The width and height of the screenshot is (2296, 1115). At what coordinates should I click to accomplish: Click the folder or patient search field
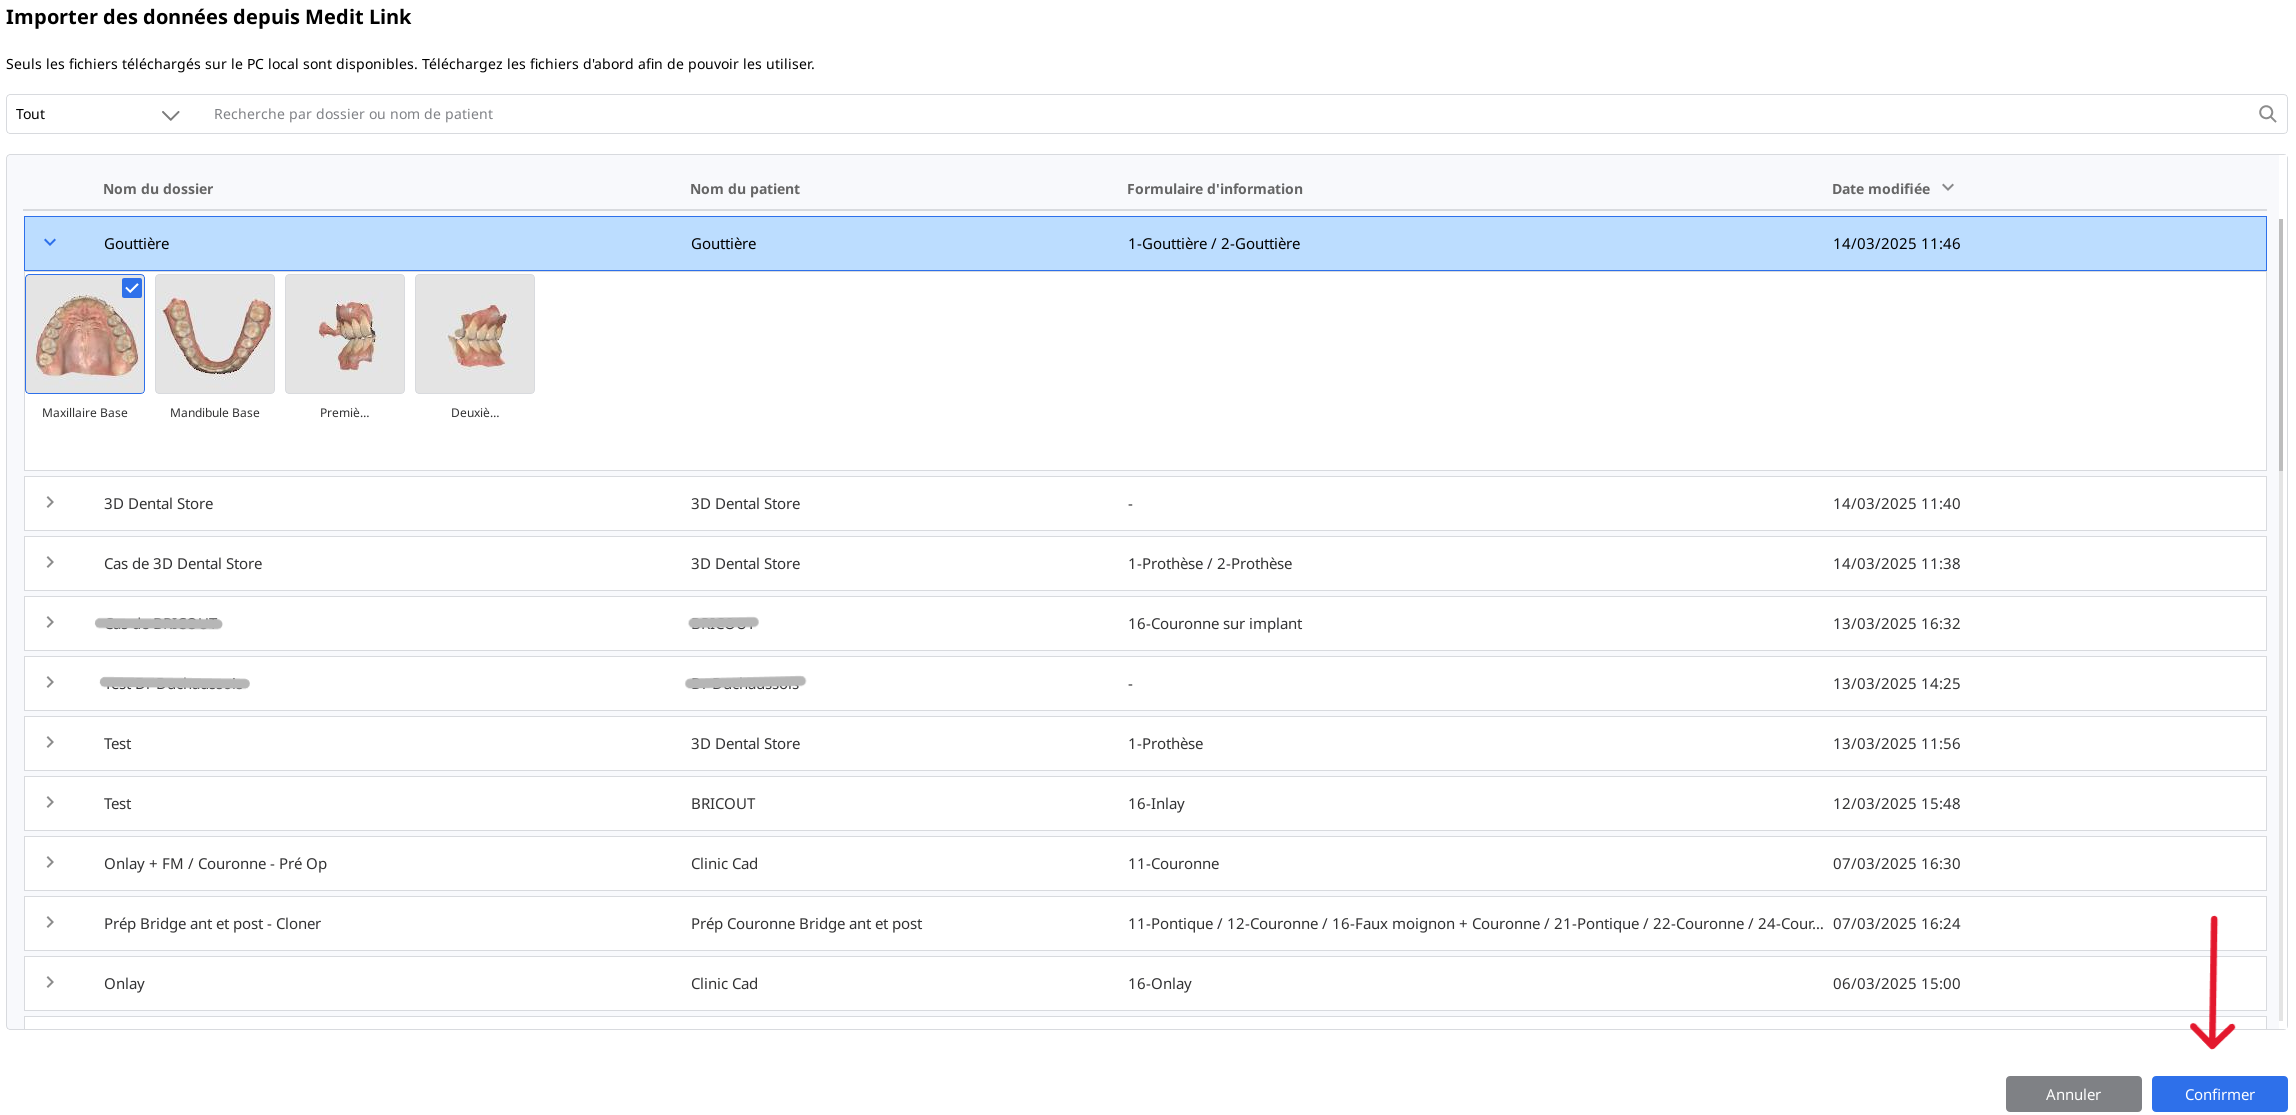[x=1200, y=114]
